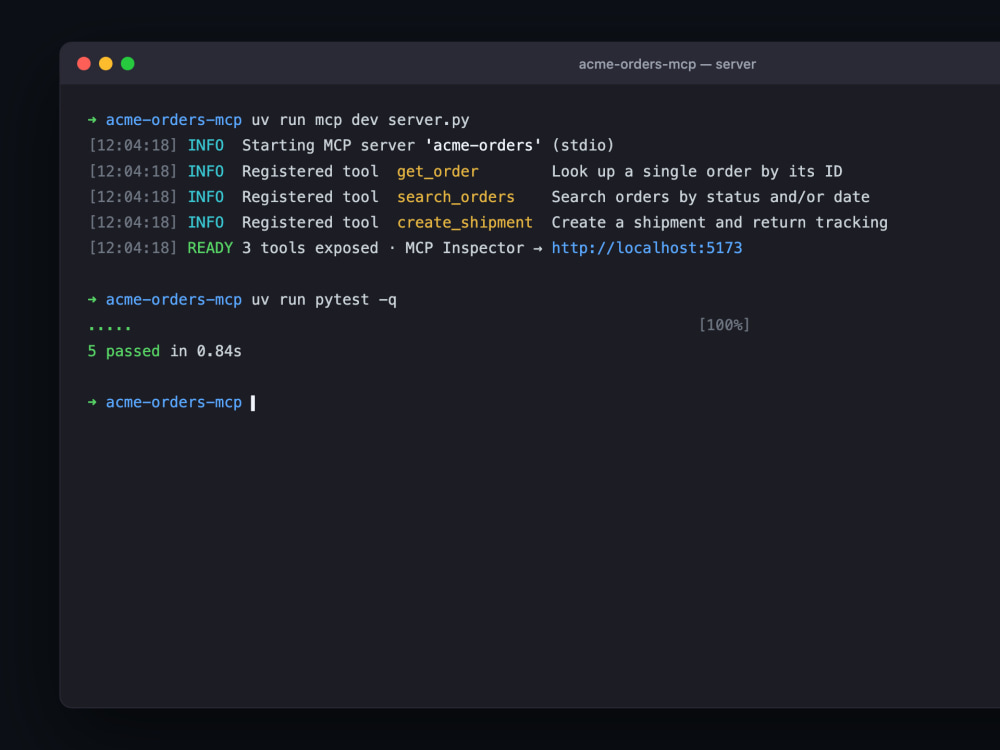1000x750 pixels.
Task: Select the search_orders tool name
Action: pyautogui.click(x=456, y=197)
